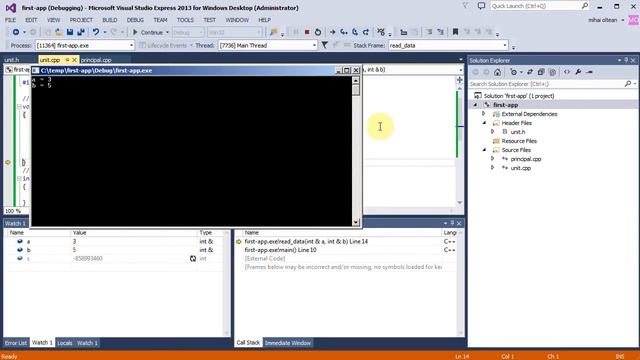Click the bookmark icon in toolbar
Image resolution: width=640 pixels, height=360 pixels.
pos(456,32)
